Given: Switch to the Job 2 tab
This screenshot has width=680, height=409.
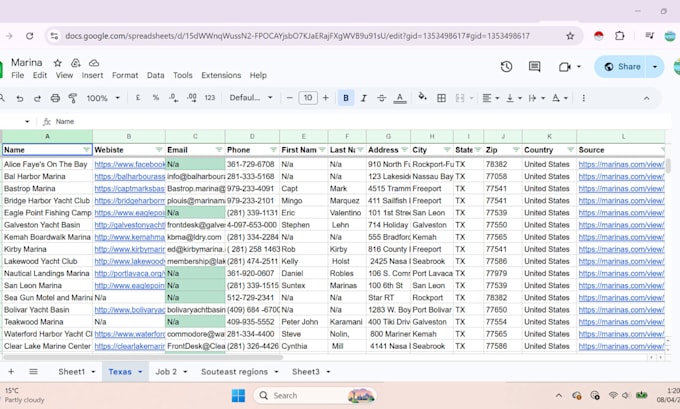Looking at the screenshot, I should point(166,372).
